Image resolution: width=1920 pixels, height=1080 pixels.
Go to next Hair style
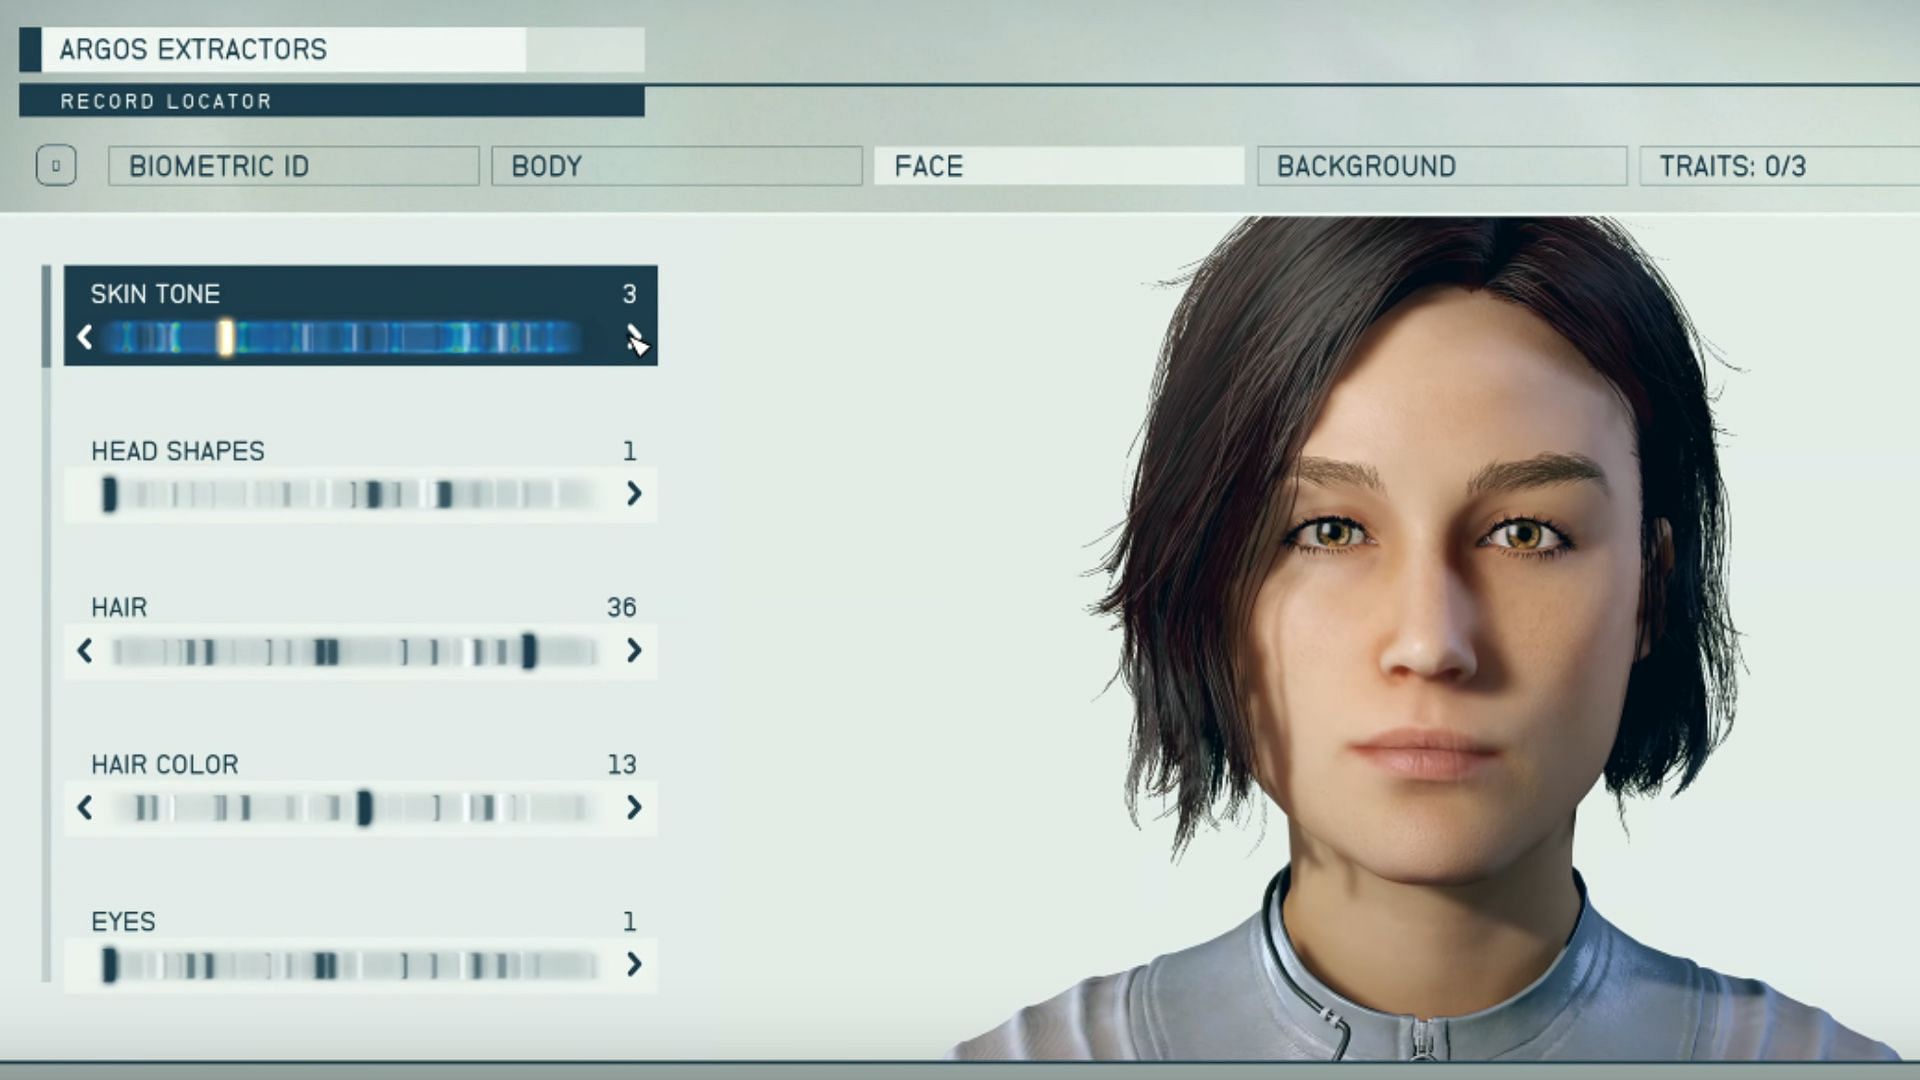tap(634, 651)
